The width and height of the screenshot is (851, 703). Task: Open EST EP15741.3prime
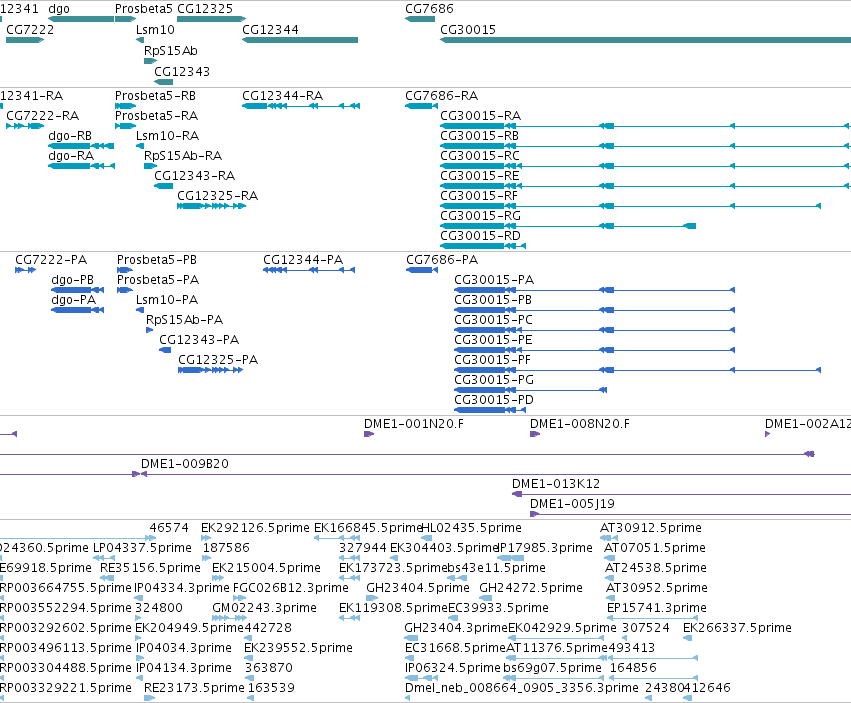coord(657,608)
